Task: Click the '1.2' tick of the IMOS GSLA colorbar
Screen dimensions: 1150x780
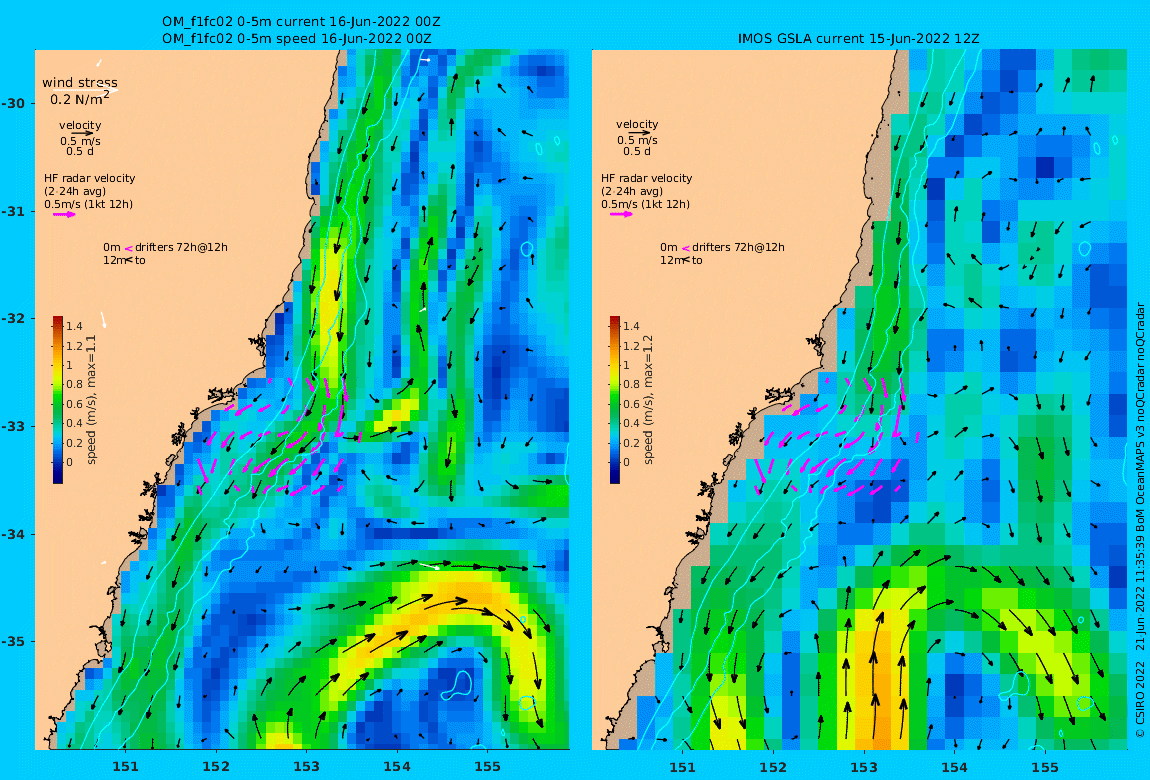Action: point(631,346)
